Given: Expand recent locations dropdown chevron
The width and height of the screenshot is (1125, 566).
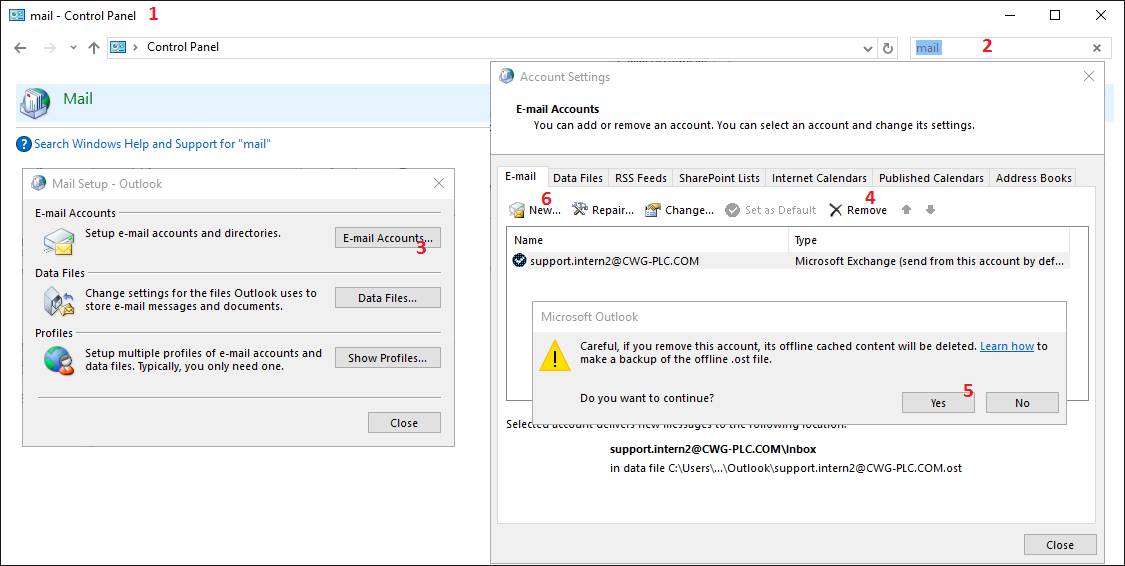Looking at the screenshot, I should point(73,48).
